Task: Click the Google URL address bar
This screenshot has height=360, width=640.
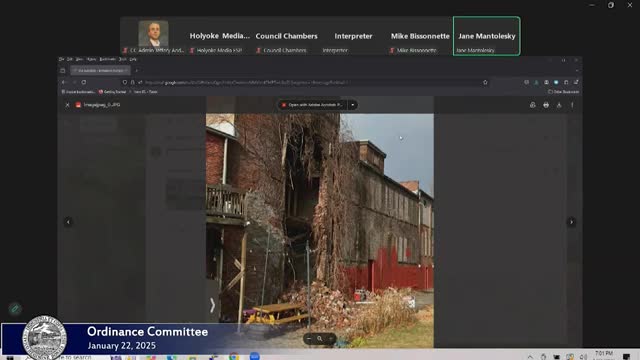Action: point(306,82)
